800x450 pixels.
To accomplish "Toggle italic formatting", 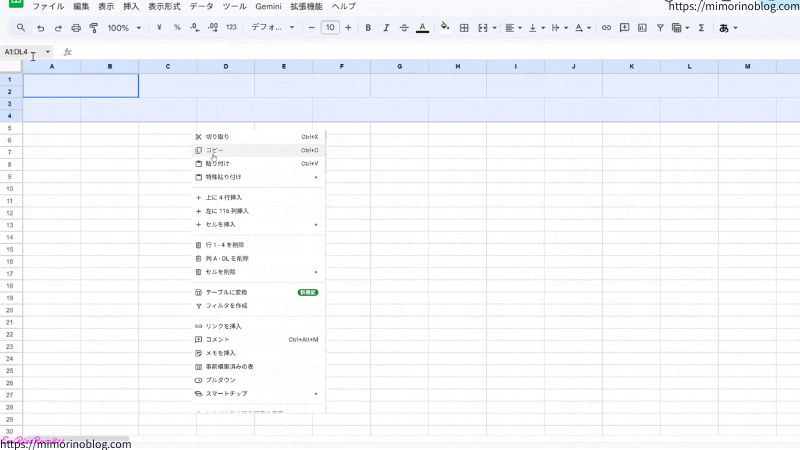I will tap(386, 28).
